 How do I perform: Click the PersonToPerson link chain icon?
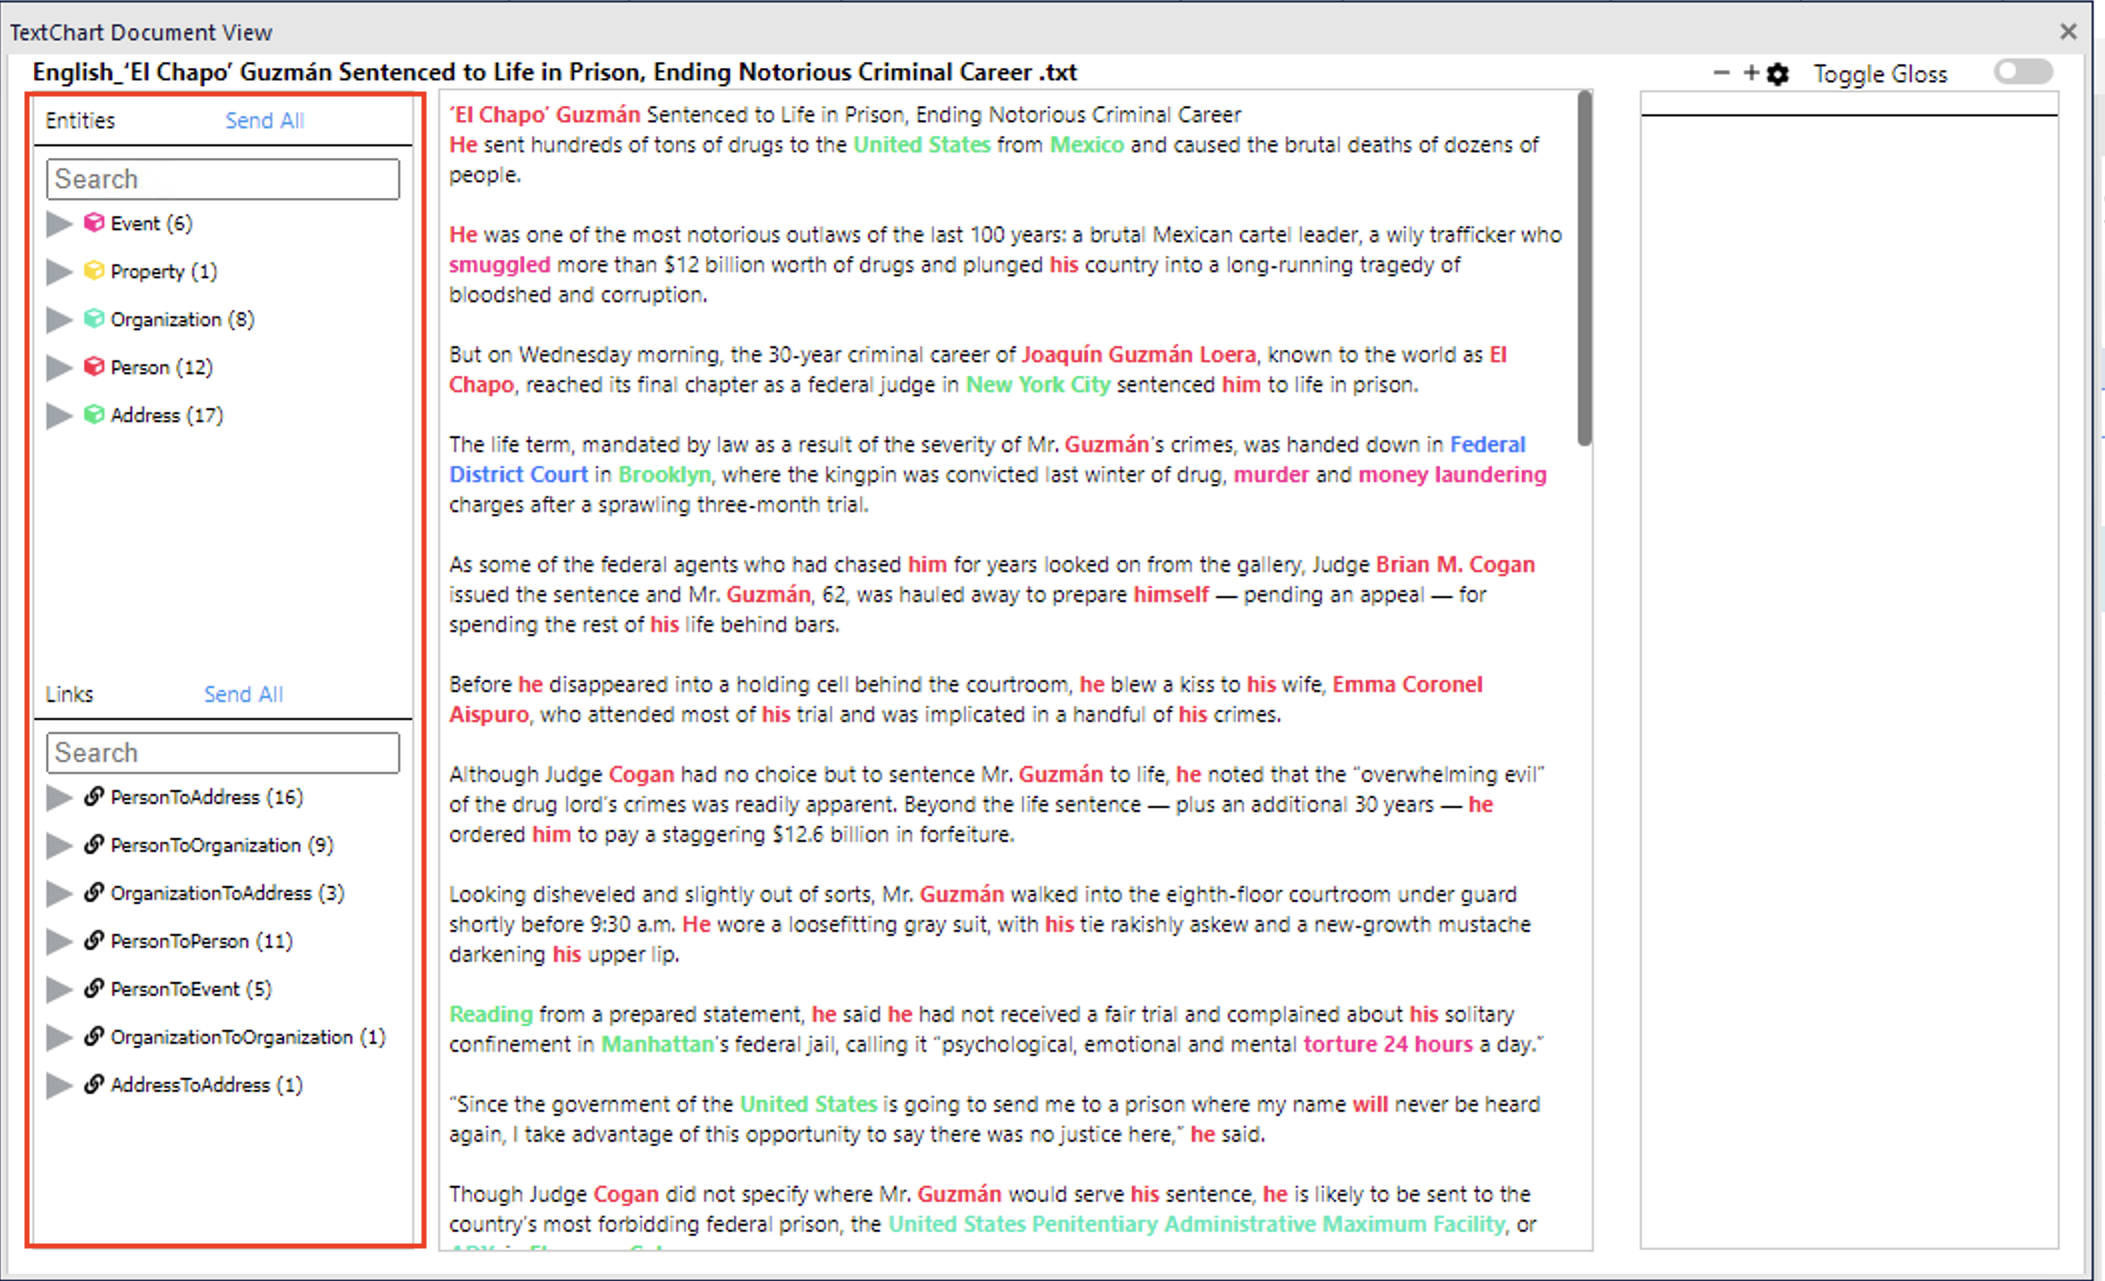tap(93, 941)
